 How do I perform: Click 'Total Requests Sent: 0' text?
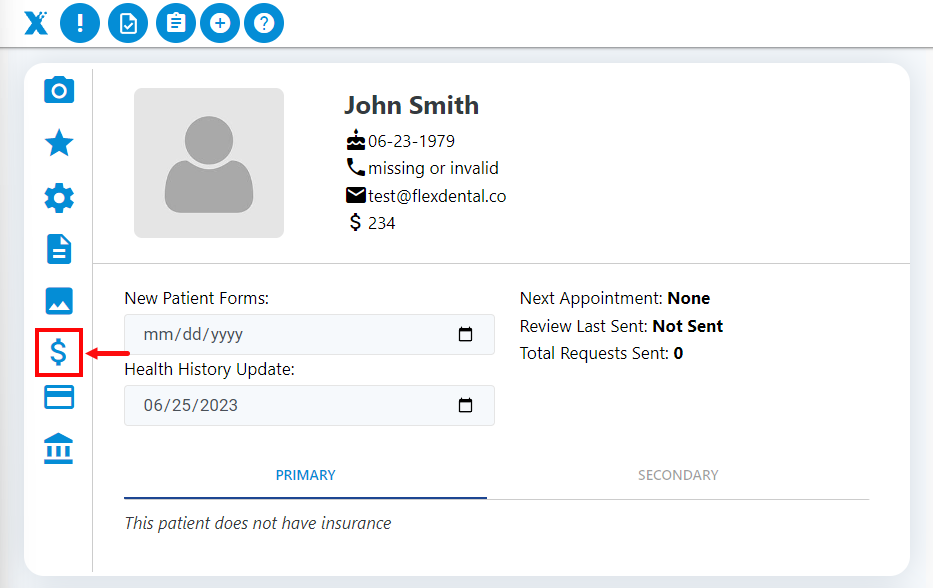[601, 354]
